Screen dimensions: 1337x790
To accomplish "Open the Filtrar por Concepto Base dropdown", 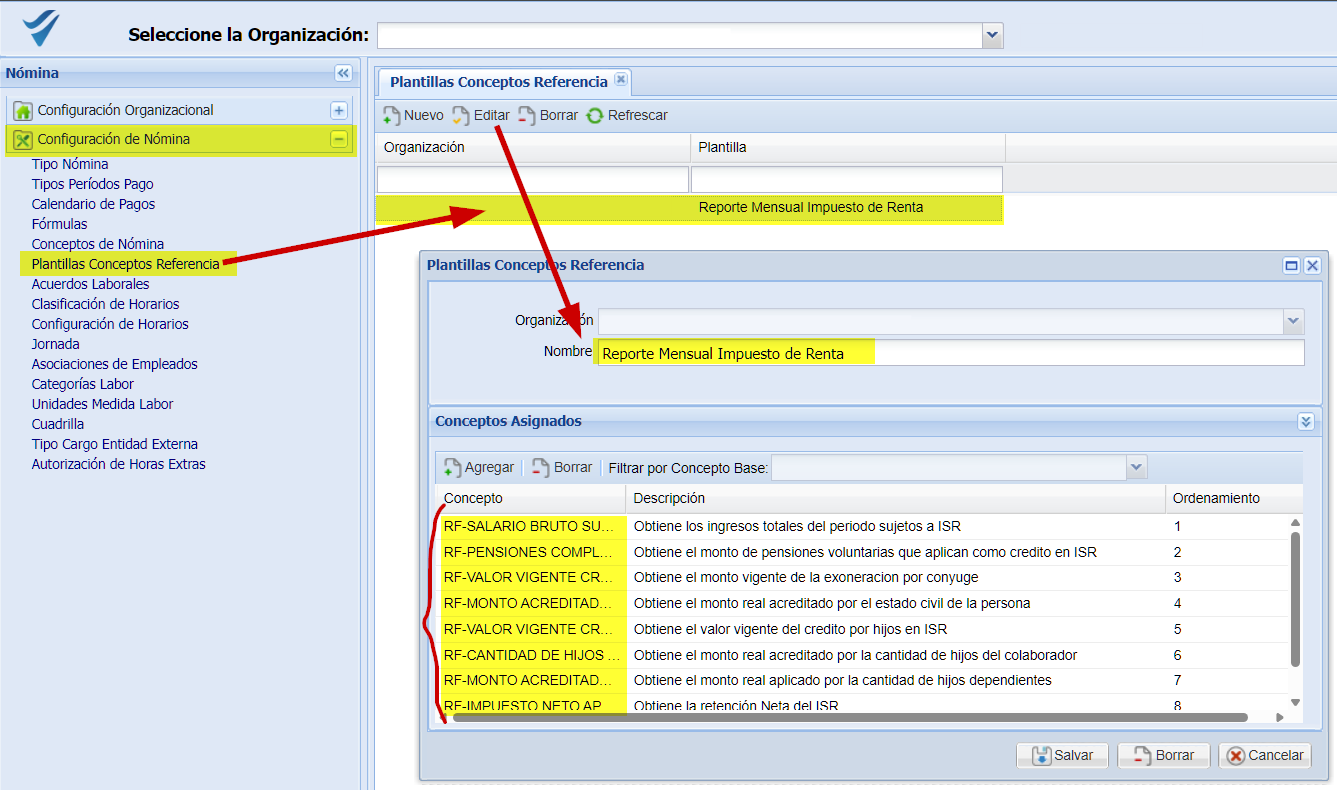I will [x=1135, y=467].
